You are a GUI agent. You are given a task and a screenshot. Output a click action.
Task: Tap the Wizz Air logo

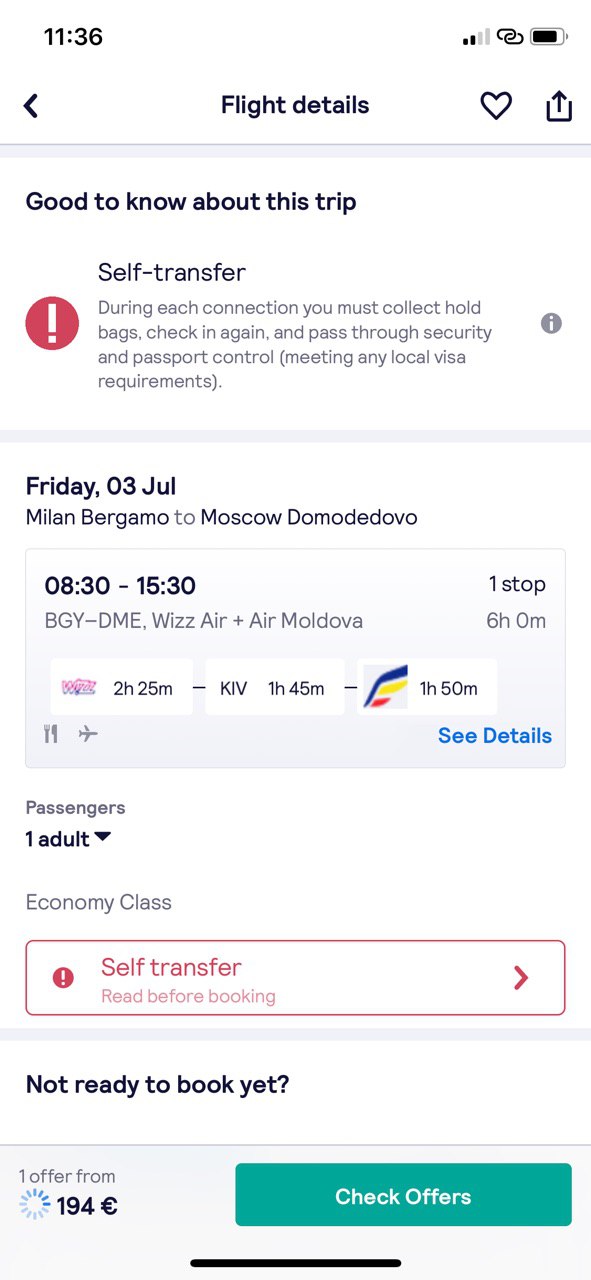click(79, 688)
